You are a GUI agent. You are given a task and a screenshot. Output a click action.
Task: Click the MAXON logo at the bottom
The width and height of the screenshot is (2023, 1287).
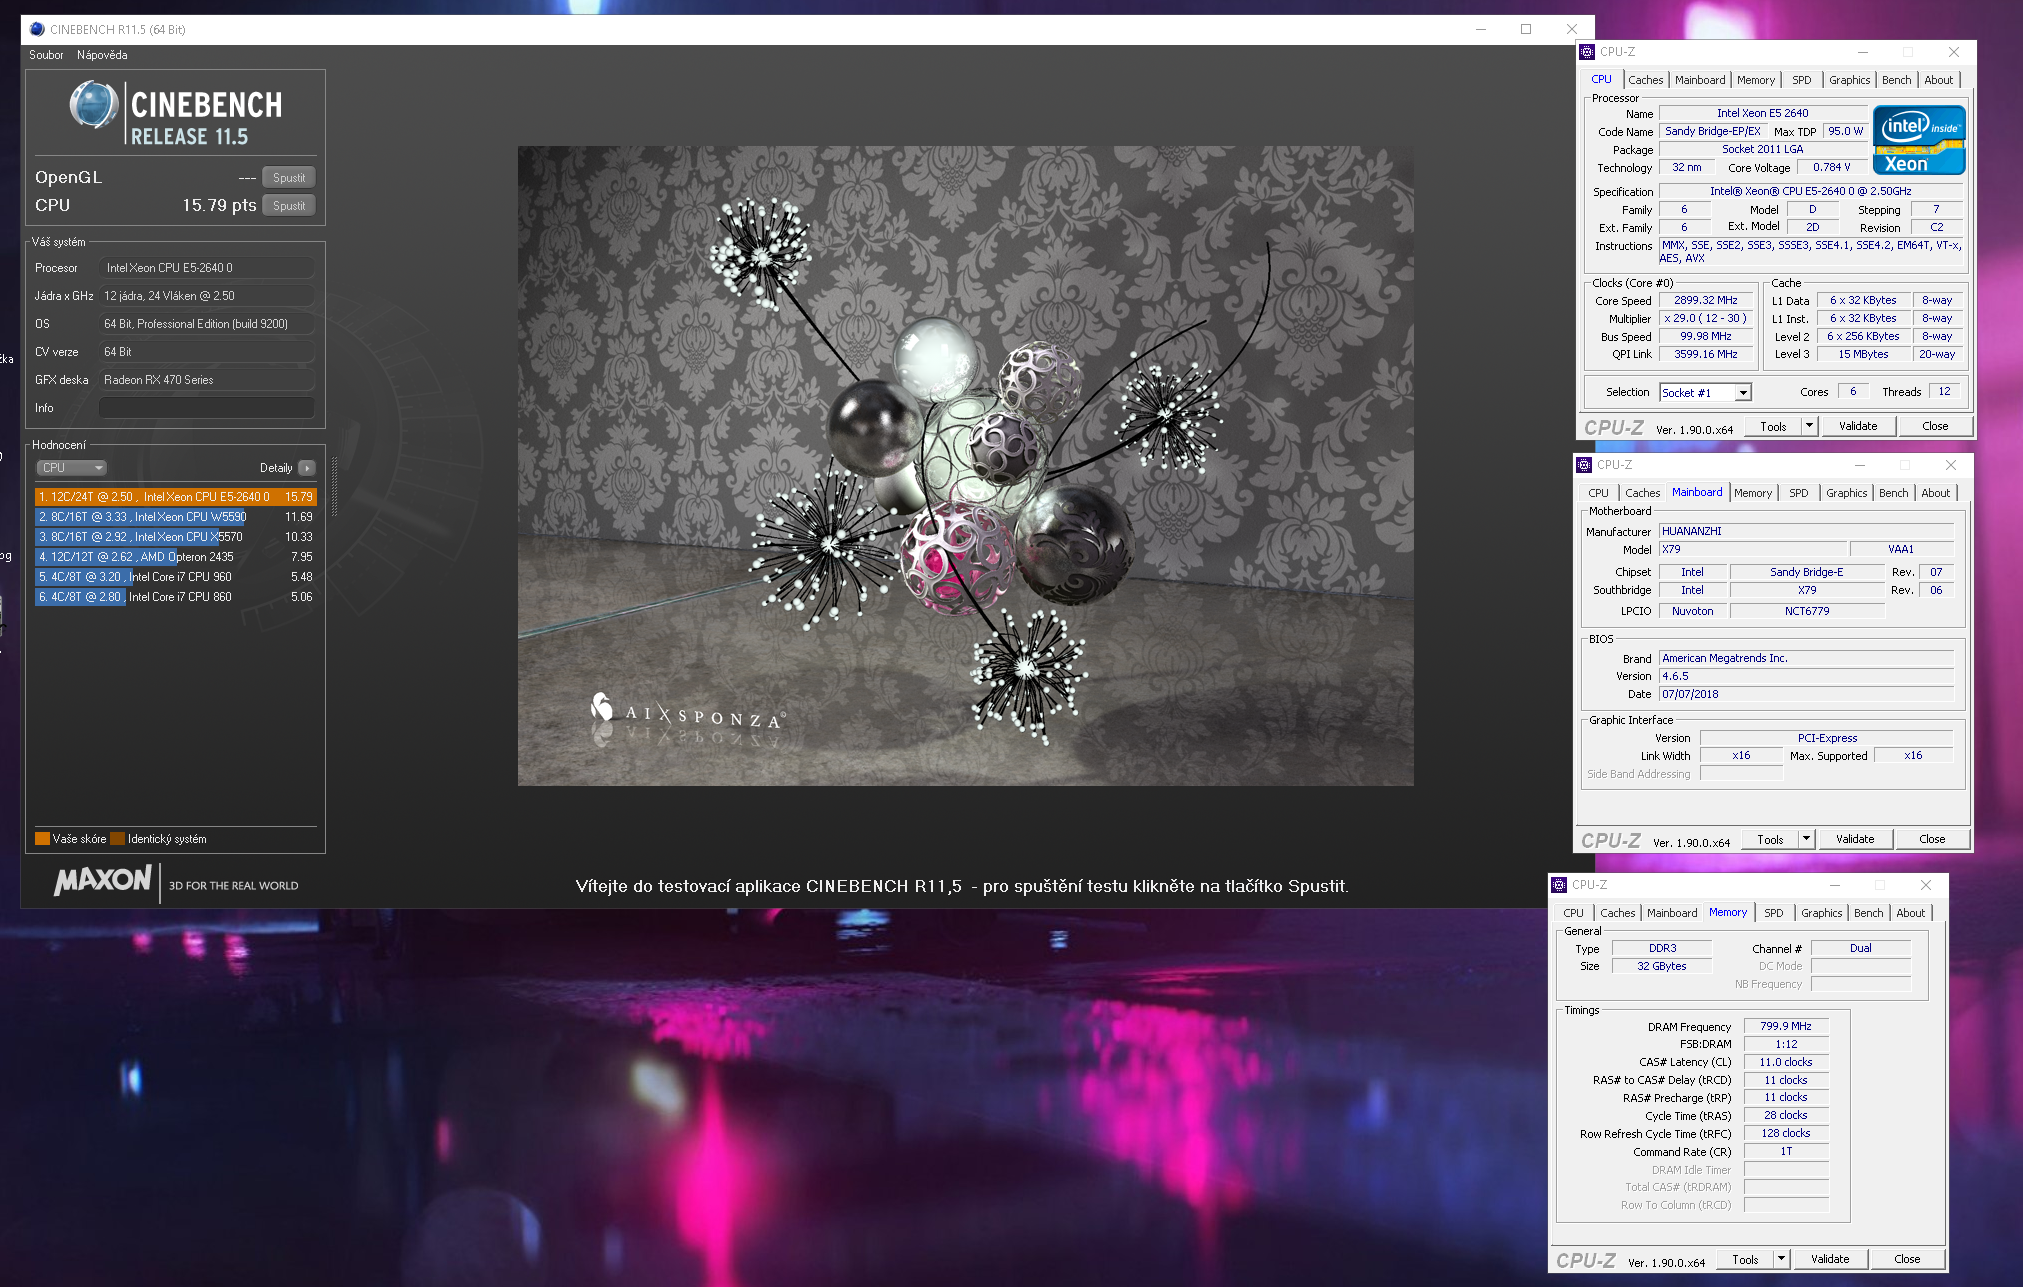pyautogui.click(x=103, y=881)
